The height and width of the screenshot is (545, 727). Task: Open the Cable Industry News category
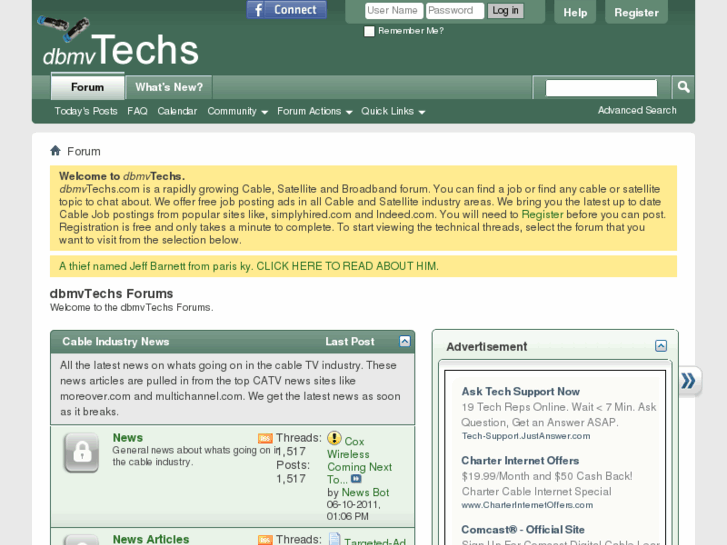[x=115, y=342]
